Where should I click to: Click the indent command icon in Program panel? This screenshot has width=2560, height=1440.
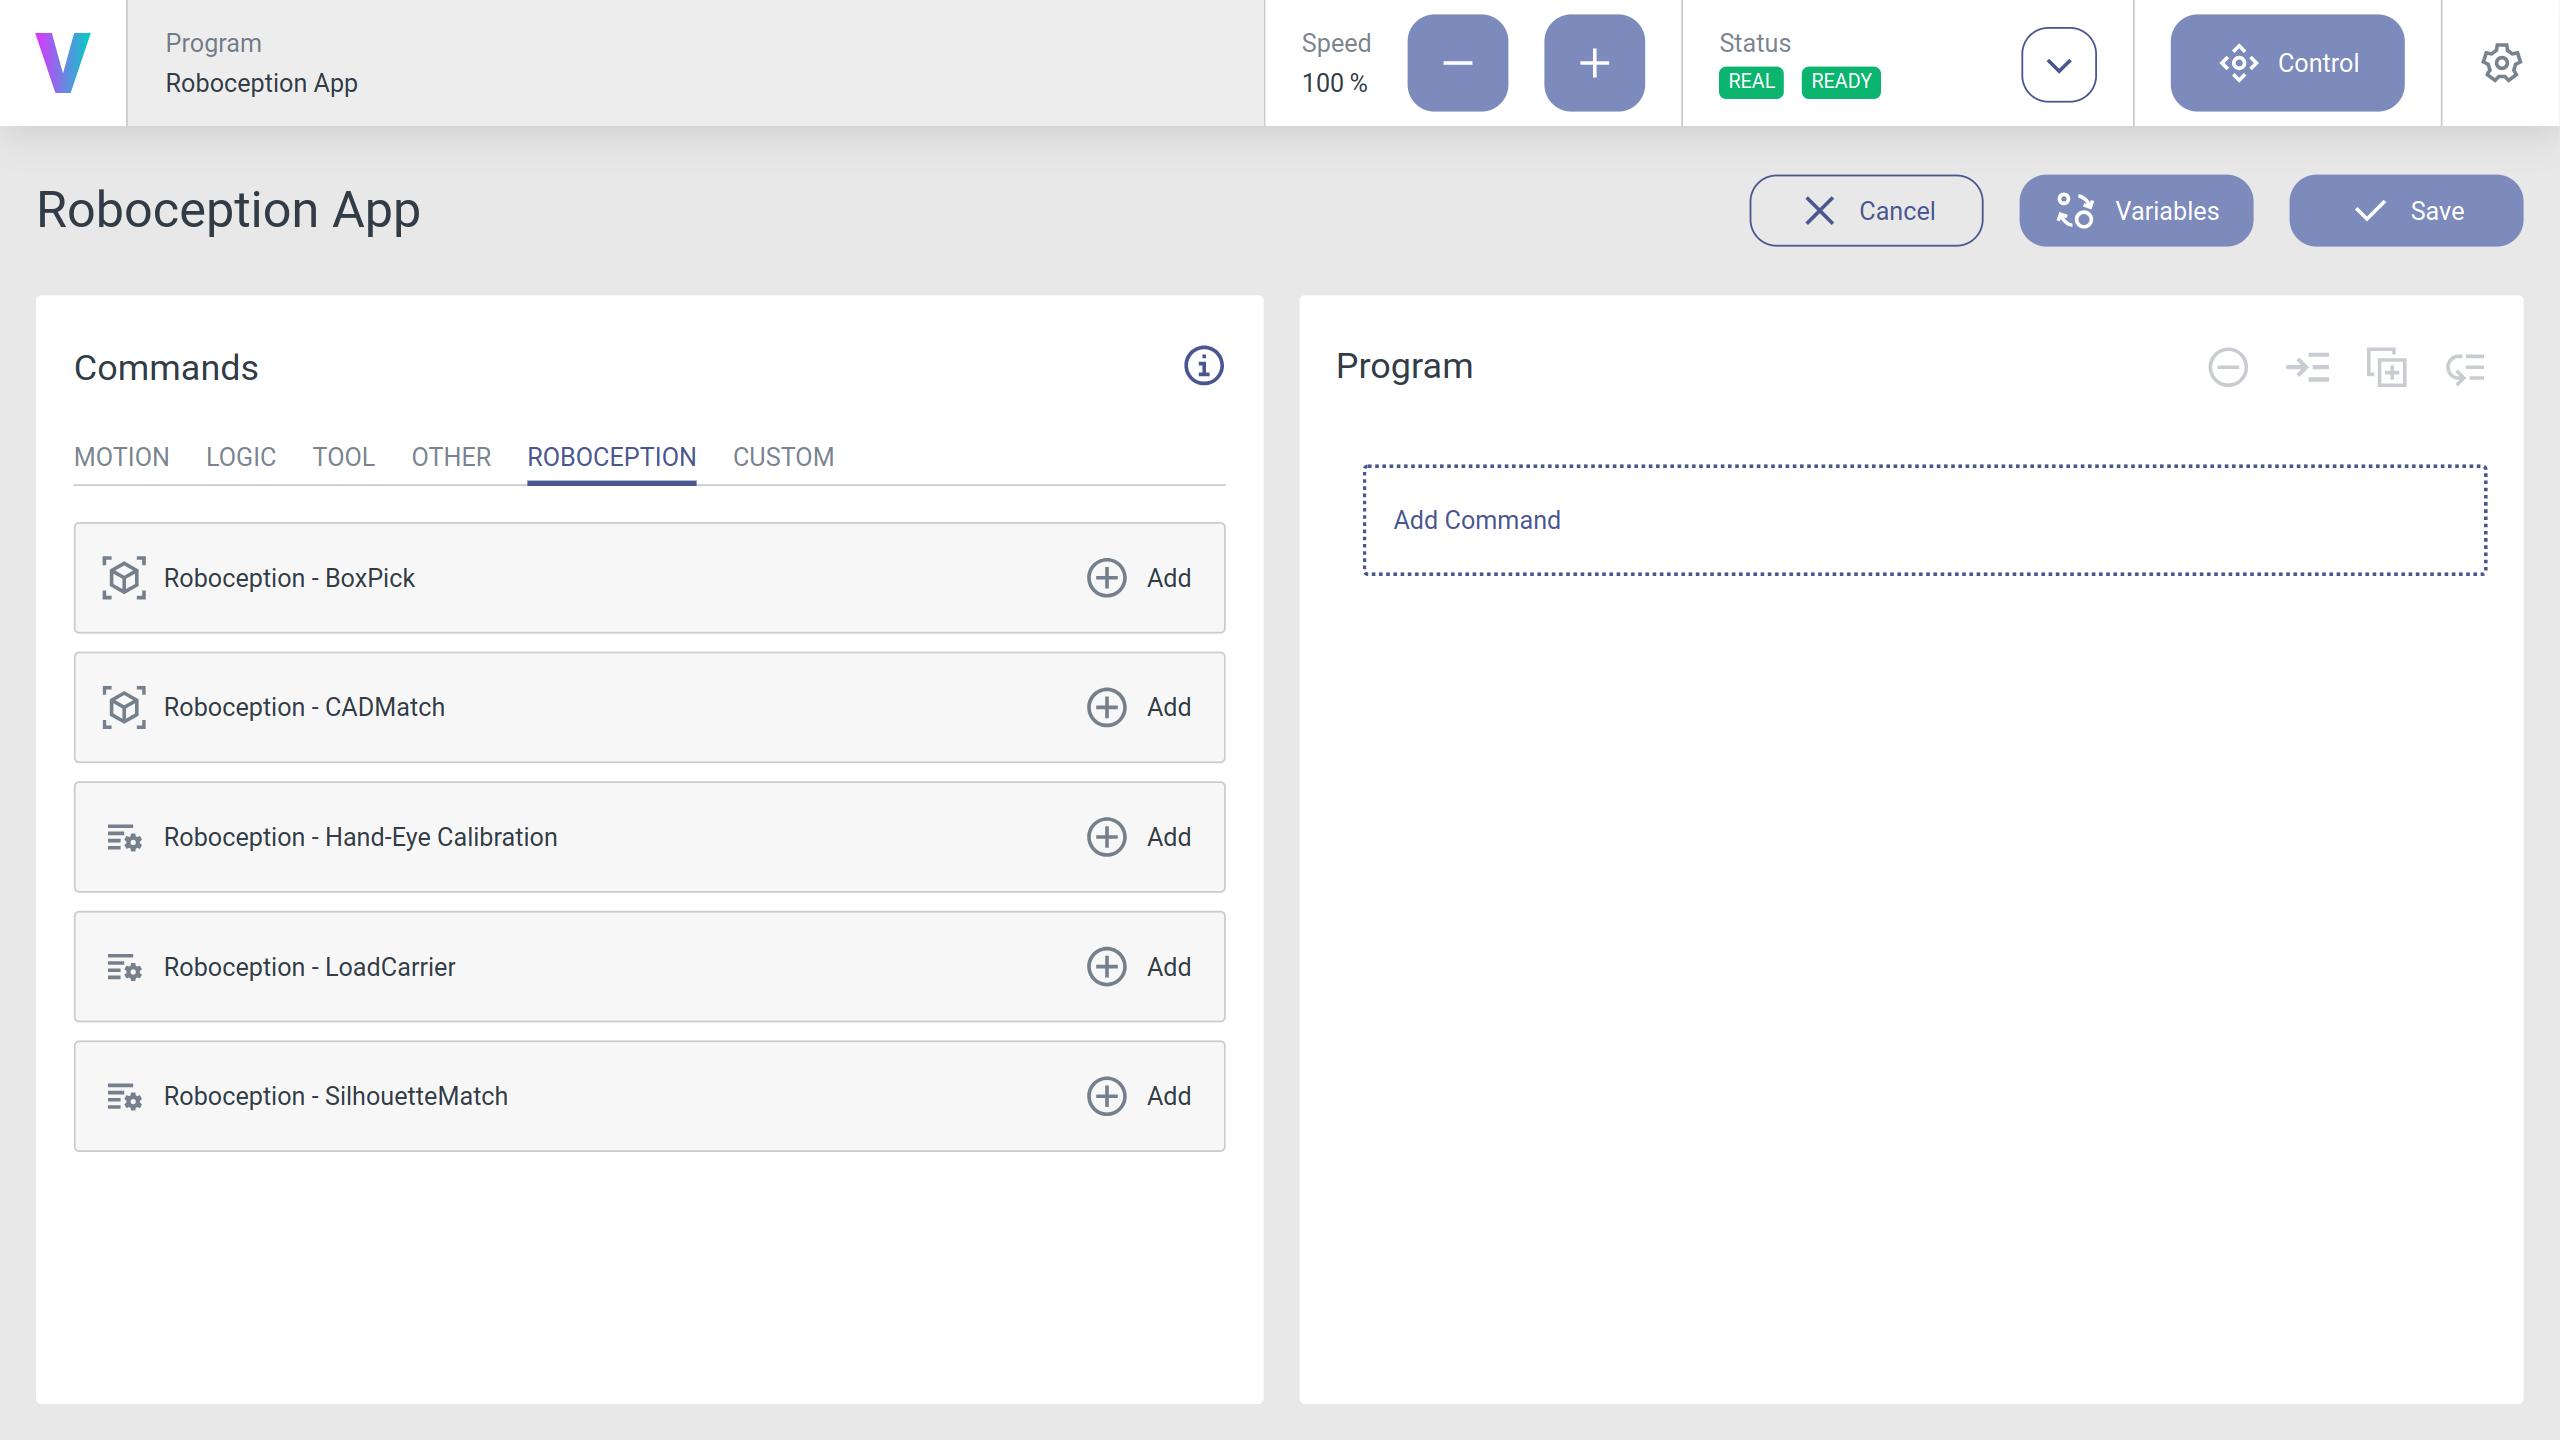2308,368
